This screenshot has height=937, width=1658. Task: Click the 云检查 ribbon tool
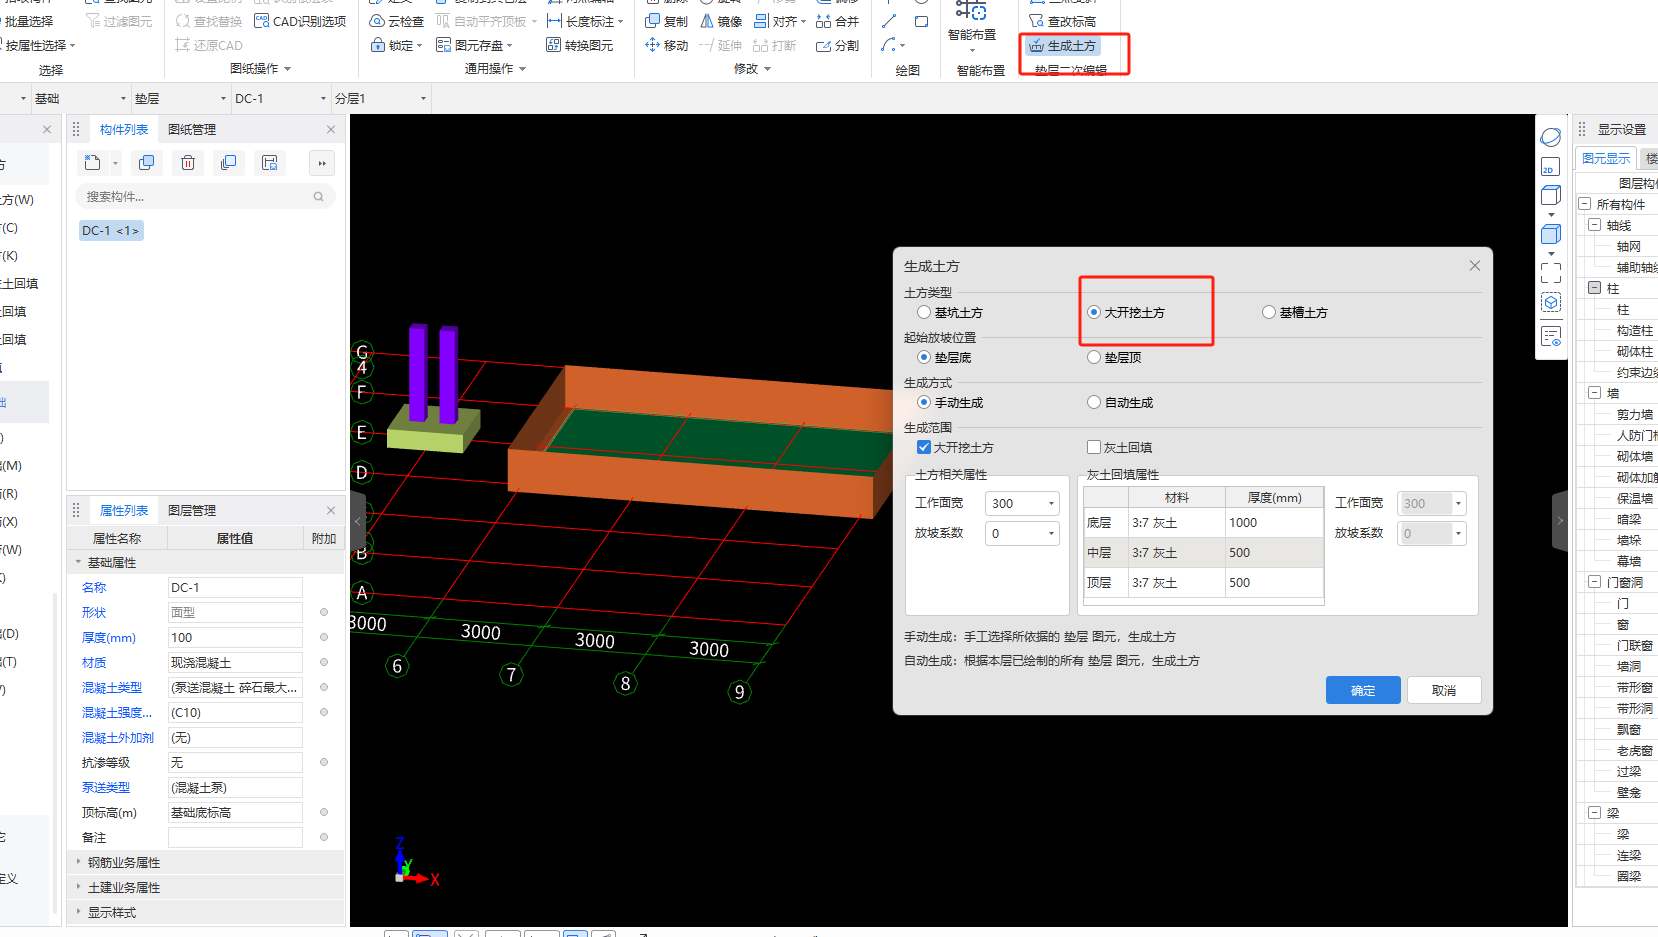point(397,21)
